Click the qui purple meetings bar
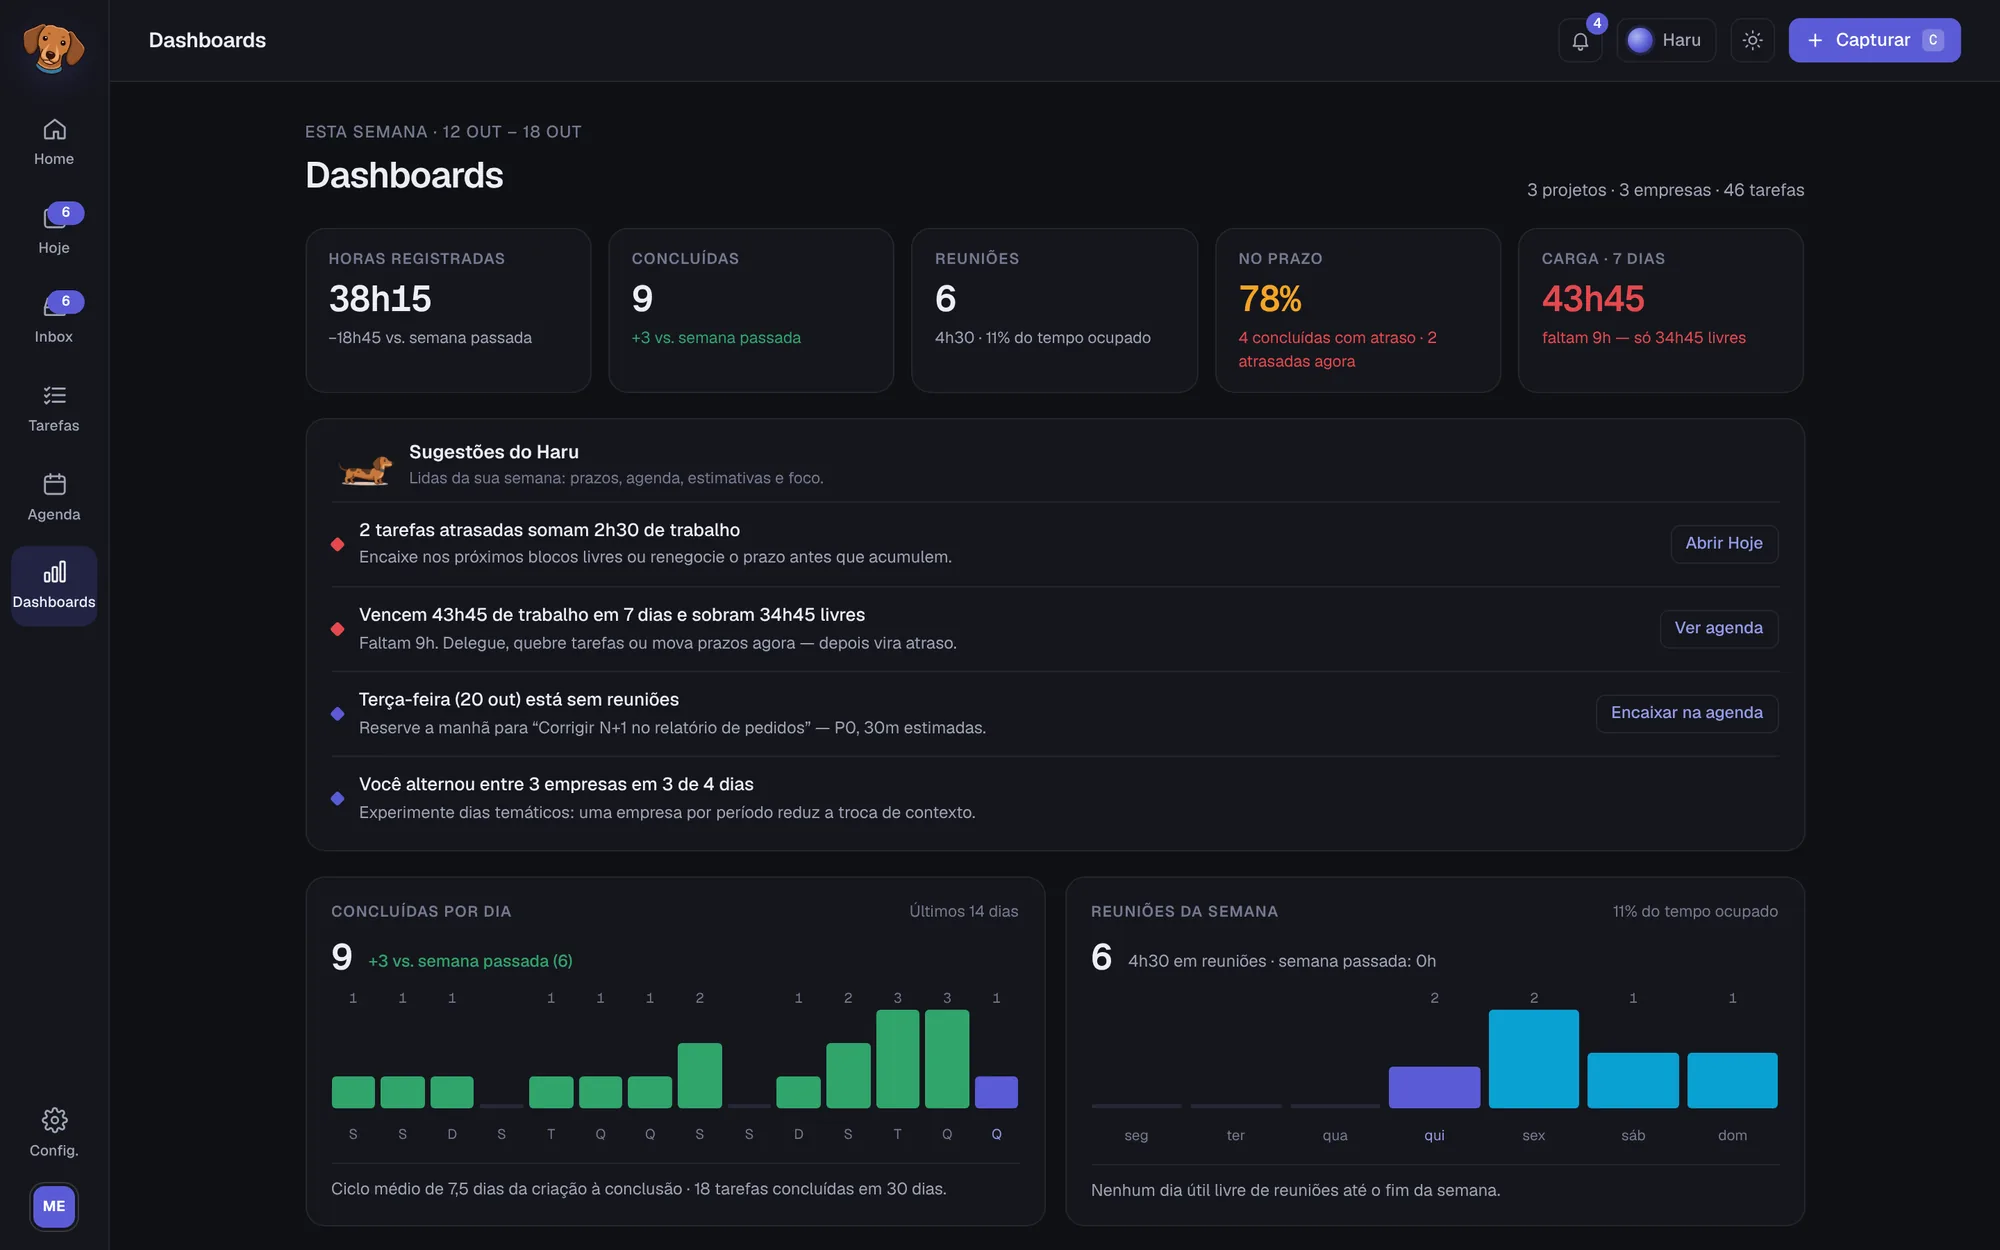Screen dimensions: 2000x1250 (x=1434, y=1087)
